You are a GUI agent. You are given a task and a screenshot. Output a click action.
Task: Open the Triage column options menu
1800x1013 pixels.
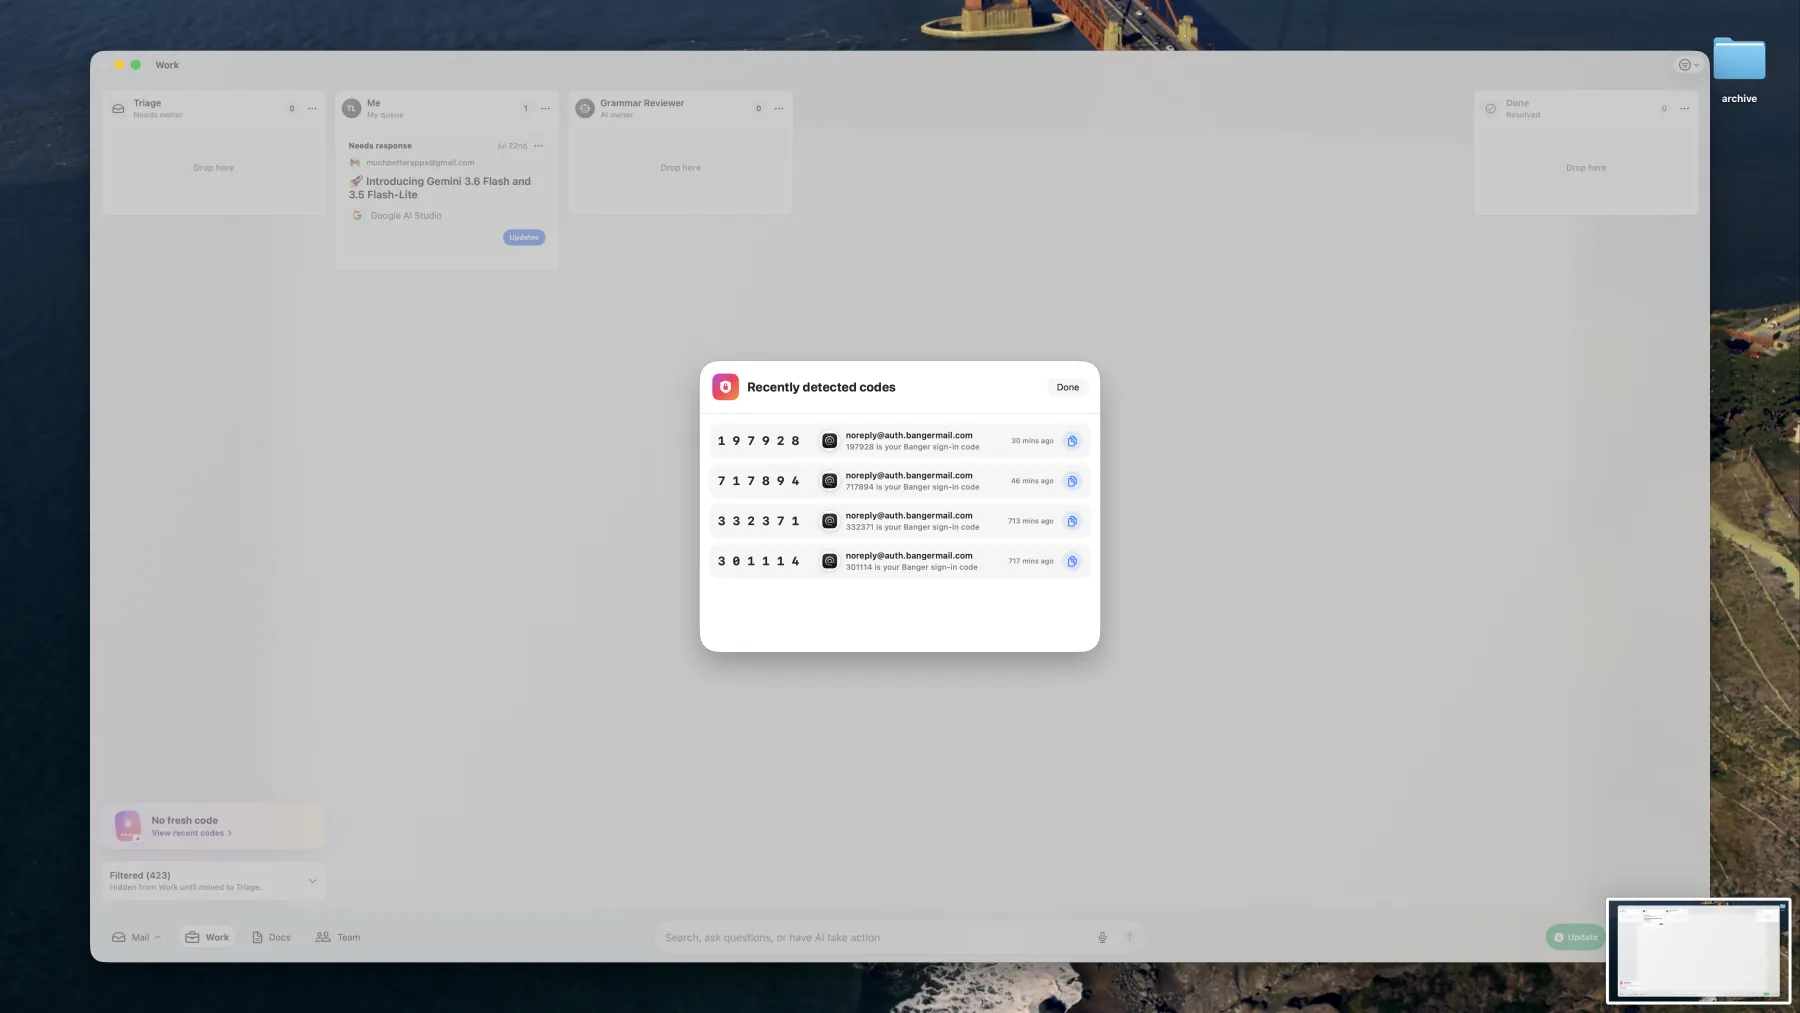[312, 108]
